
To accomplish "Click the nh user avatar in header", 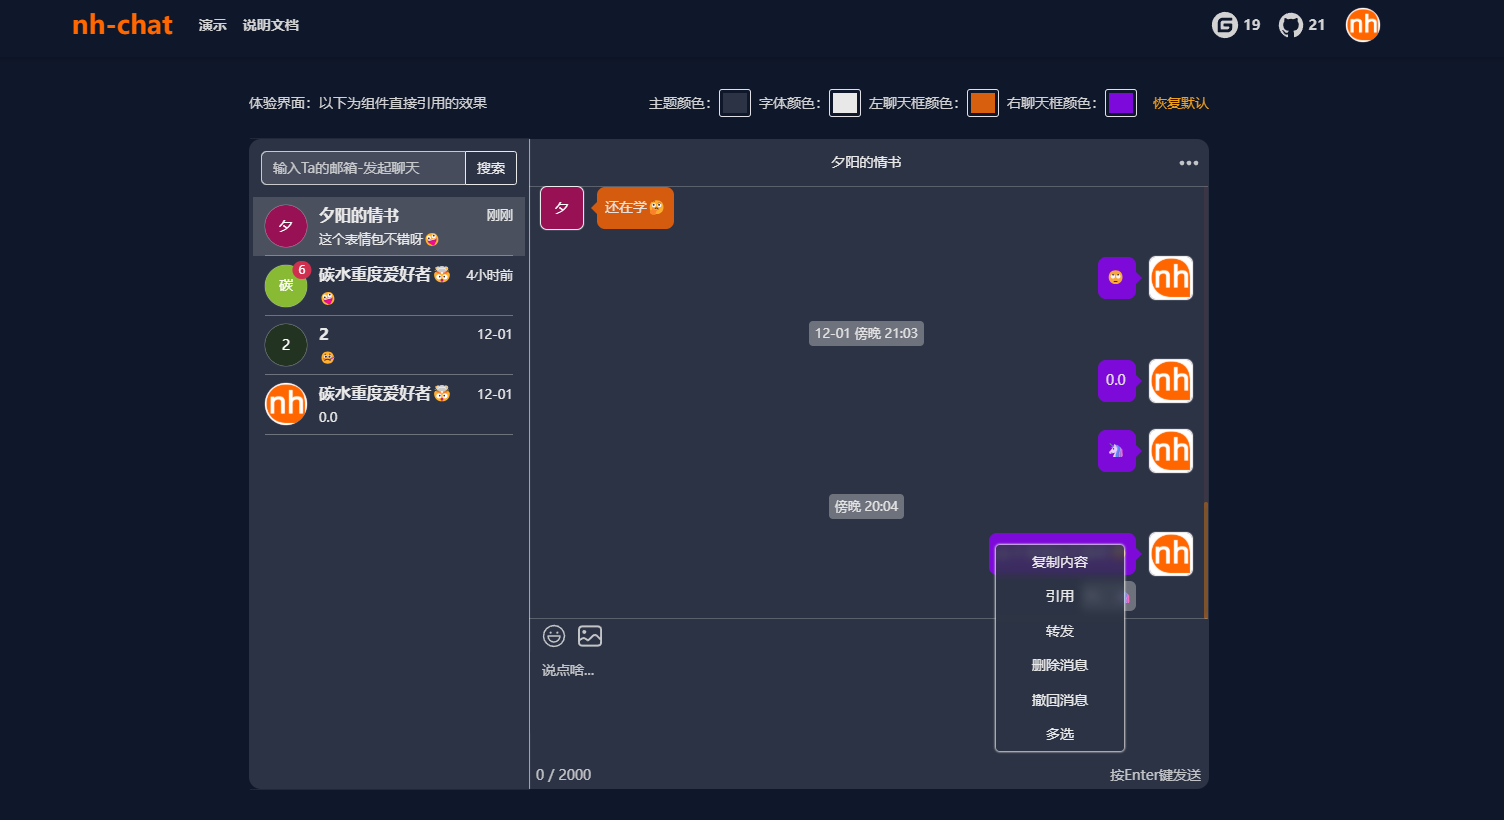I will pos(1362,25).
